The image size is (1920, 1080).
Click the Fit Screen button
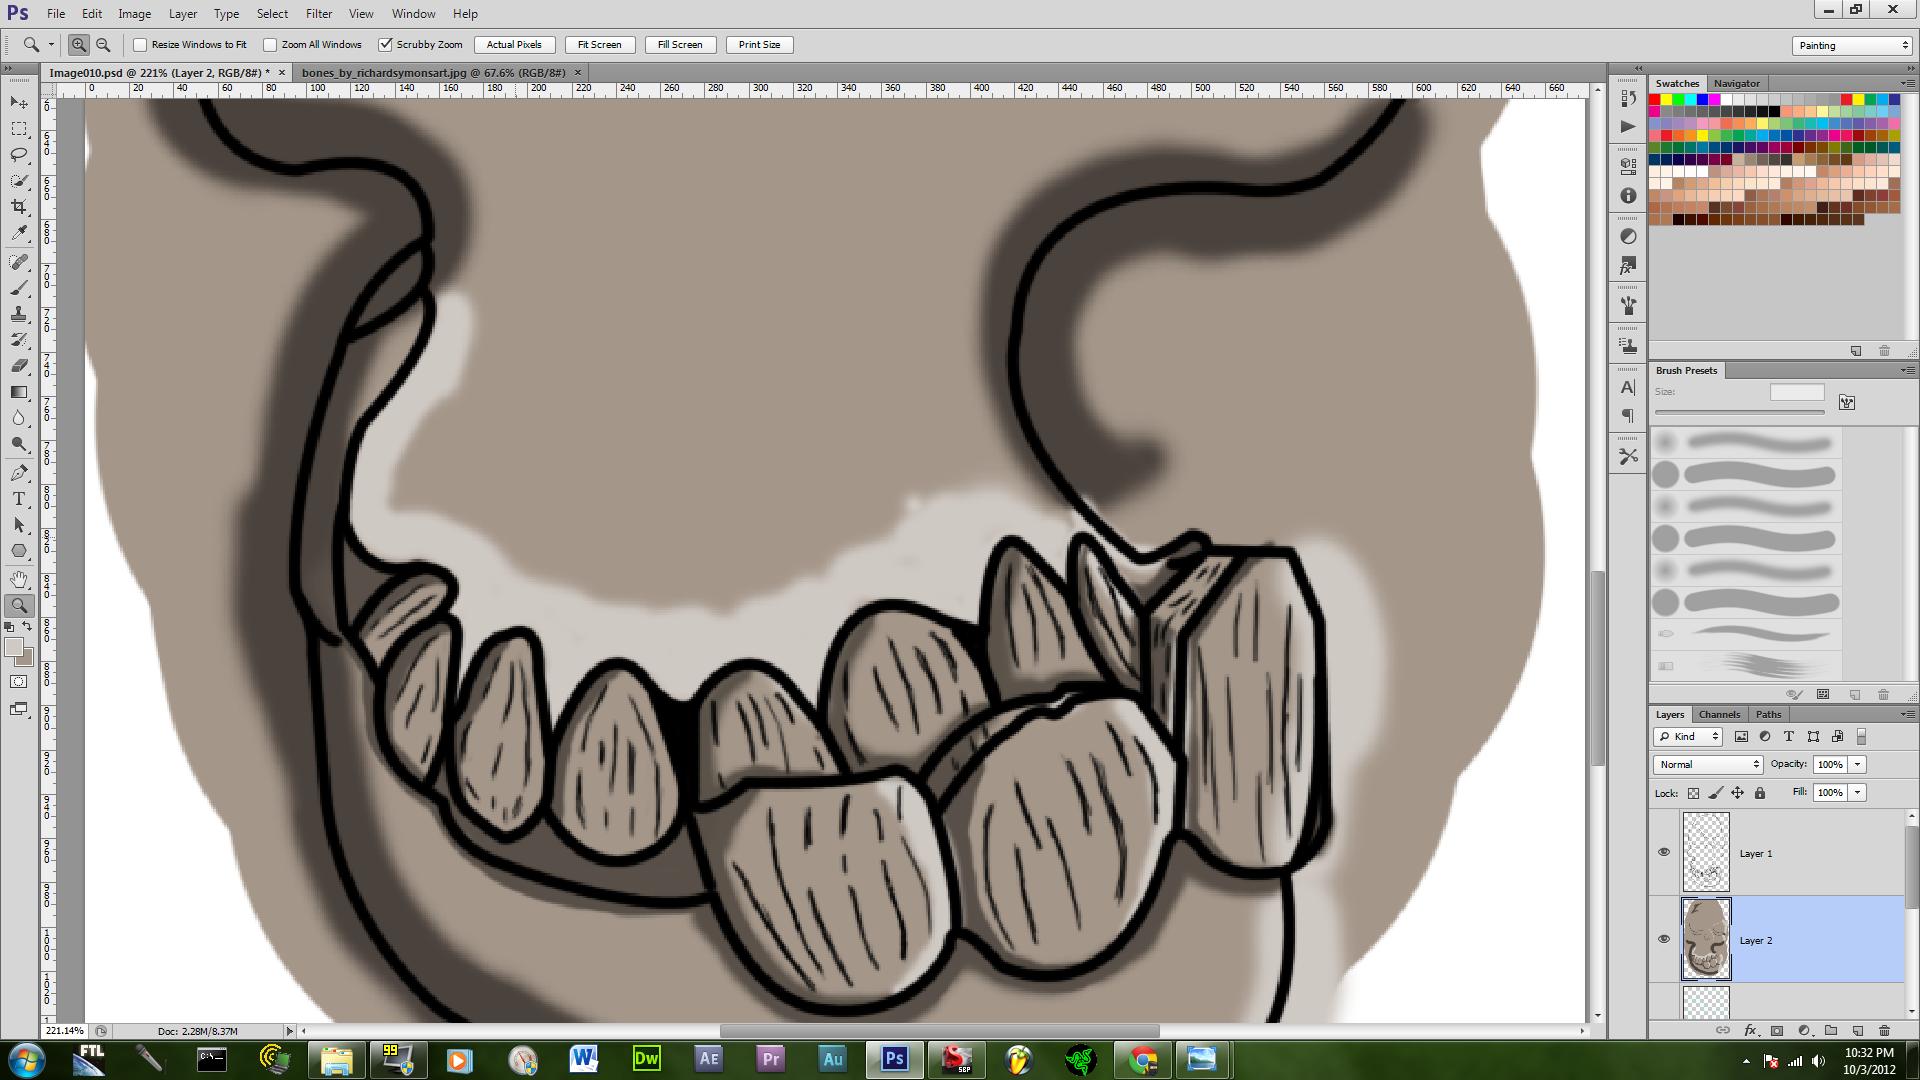(599, 45)
